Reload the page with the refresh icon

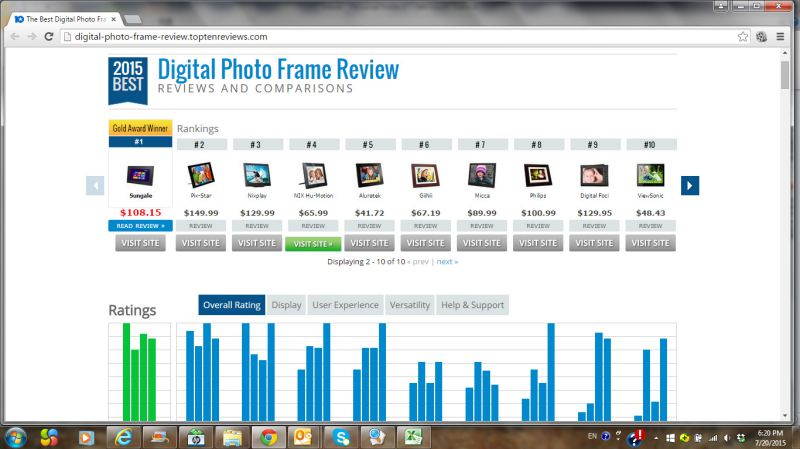pos(49,36)
